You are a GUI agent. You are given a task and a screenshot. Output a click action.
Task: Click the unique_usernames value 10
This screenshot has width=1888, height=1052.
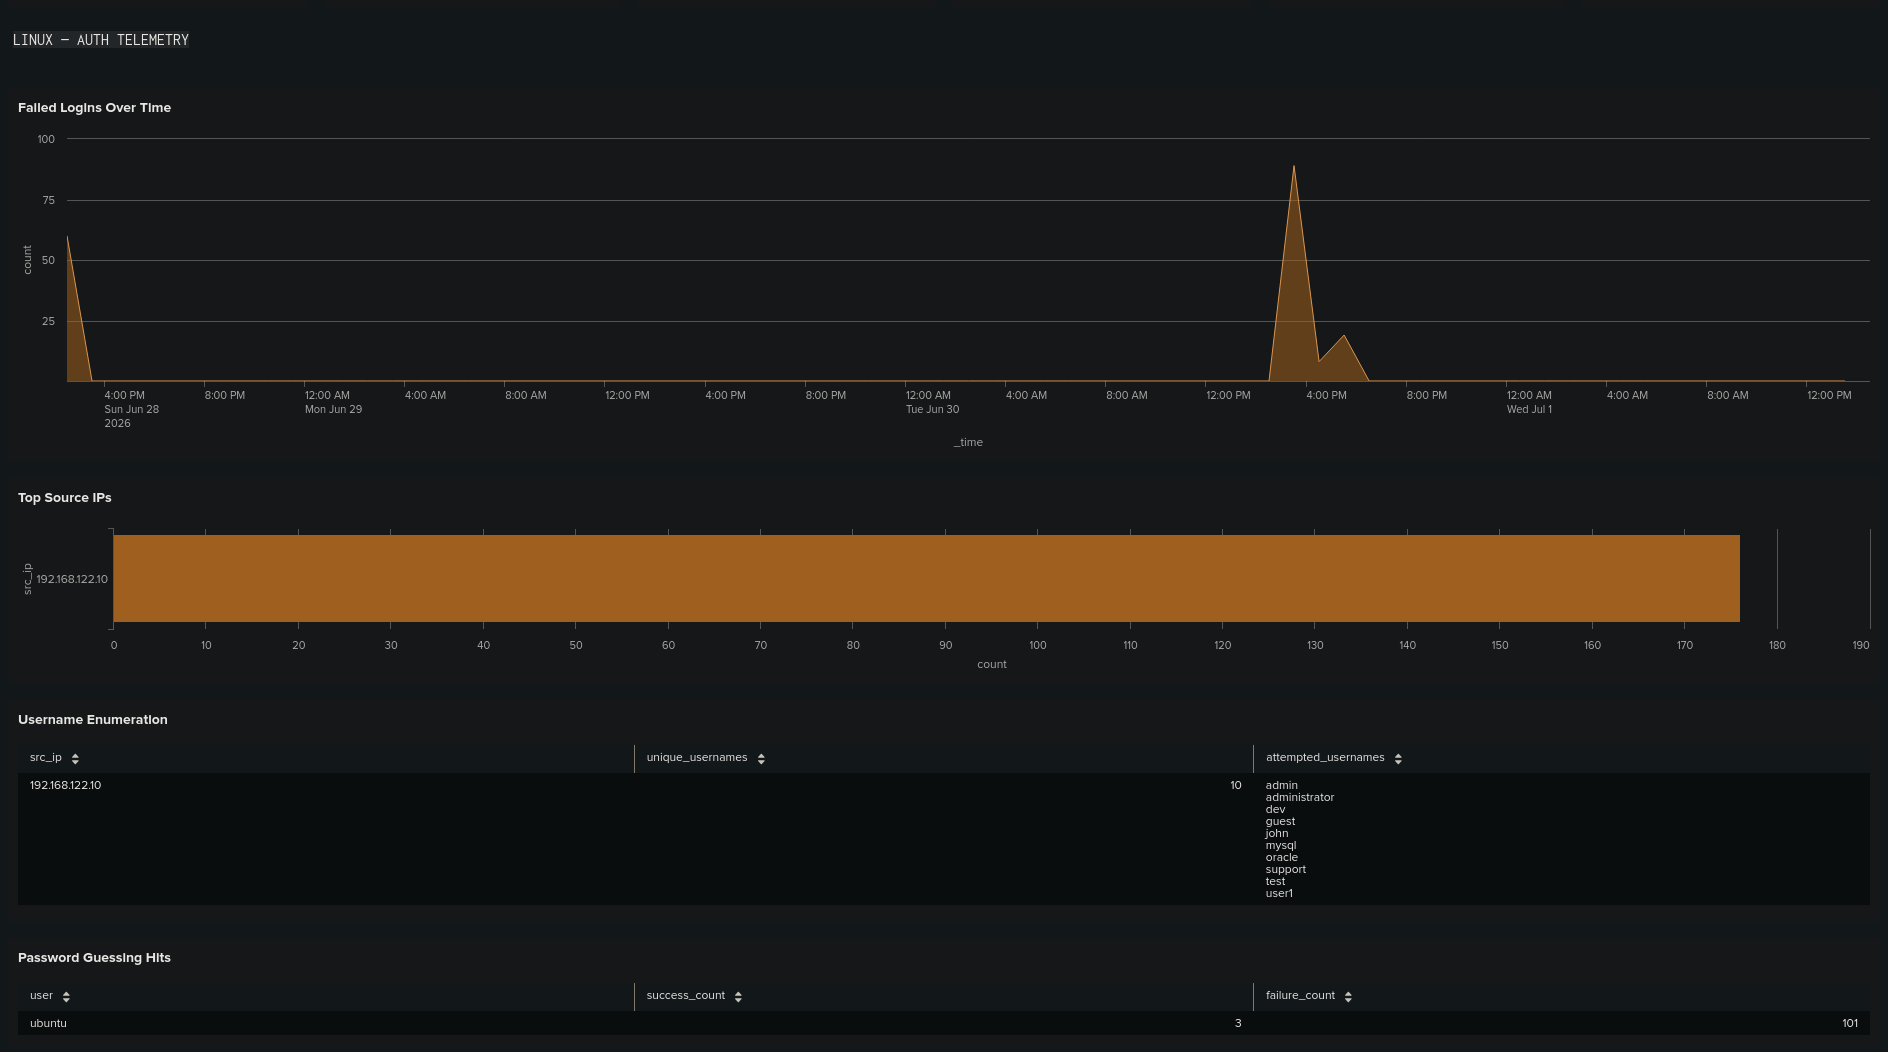coord(1236,785)
